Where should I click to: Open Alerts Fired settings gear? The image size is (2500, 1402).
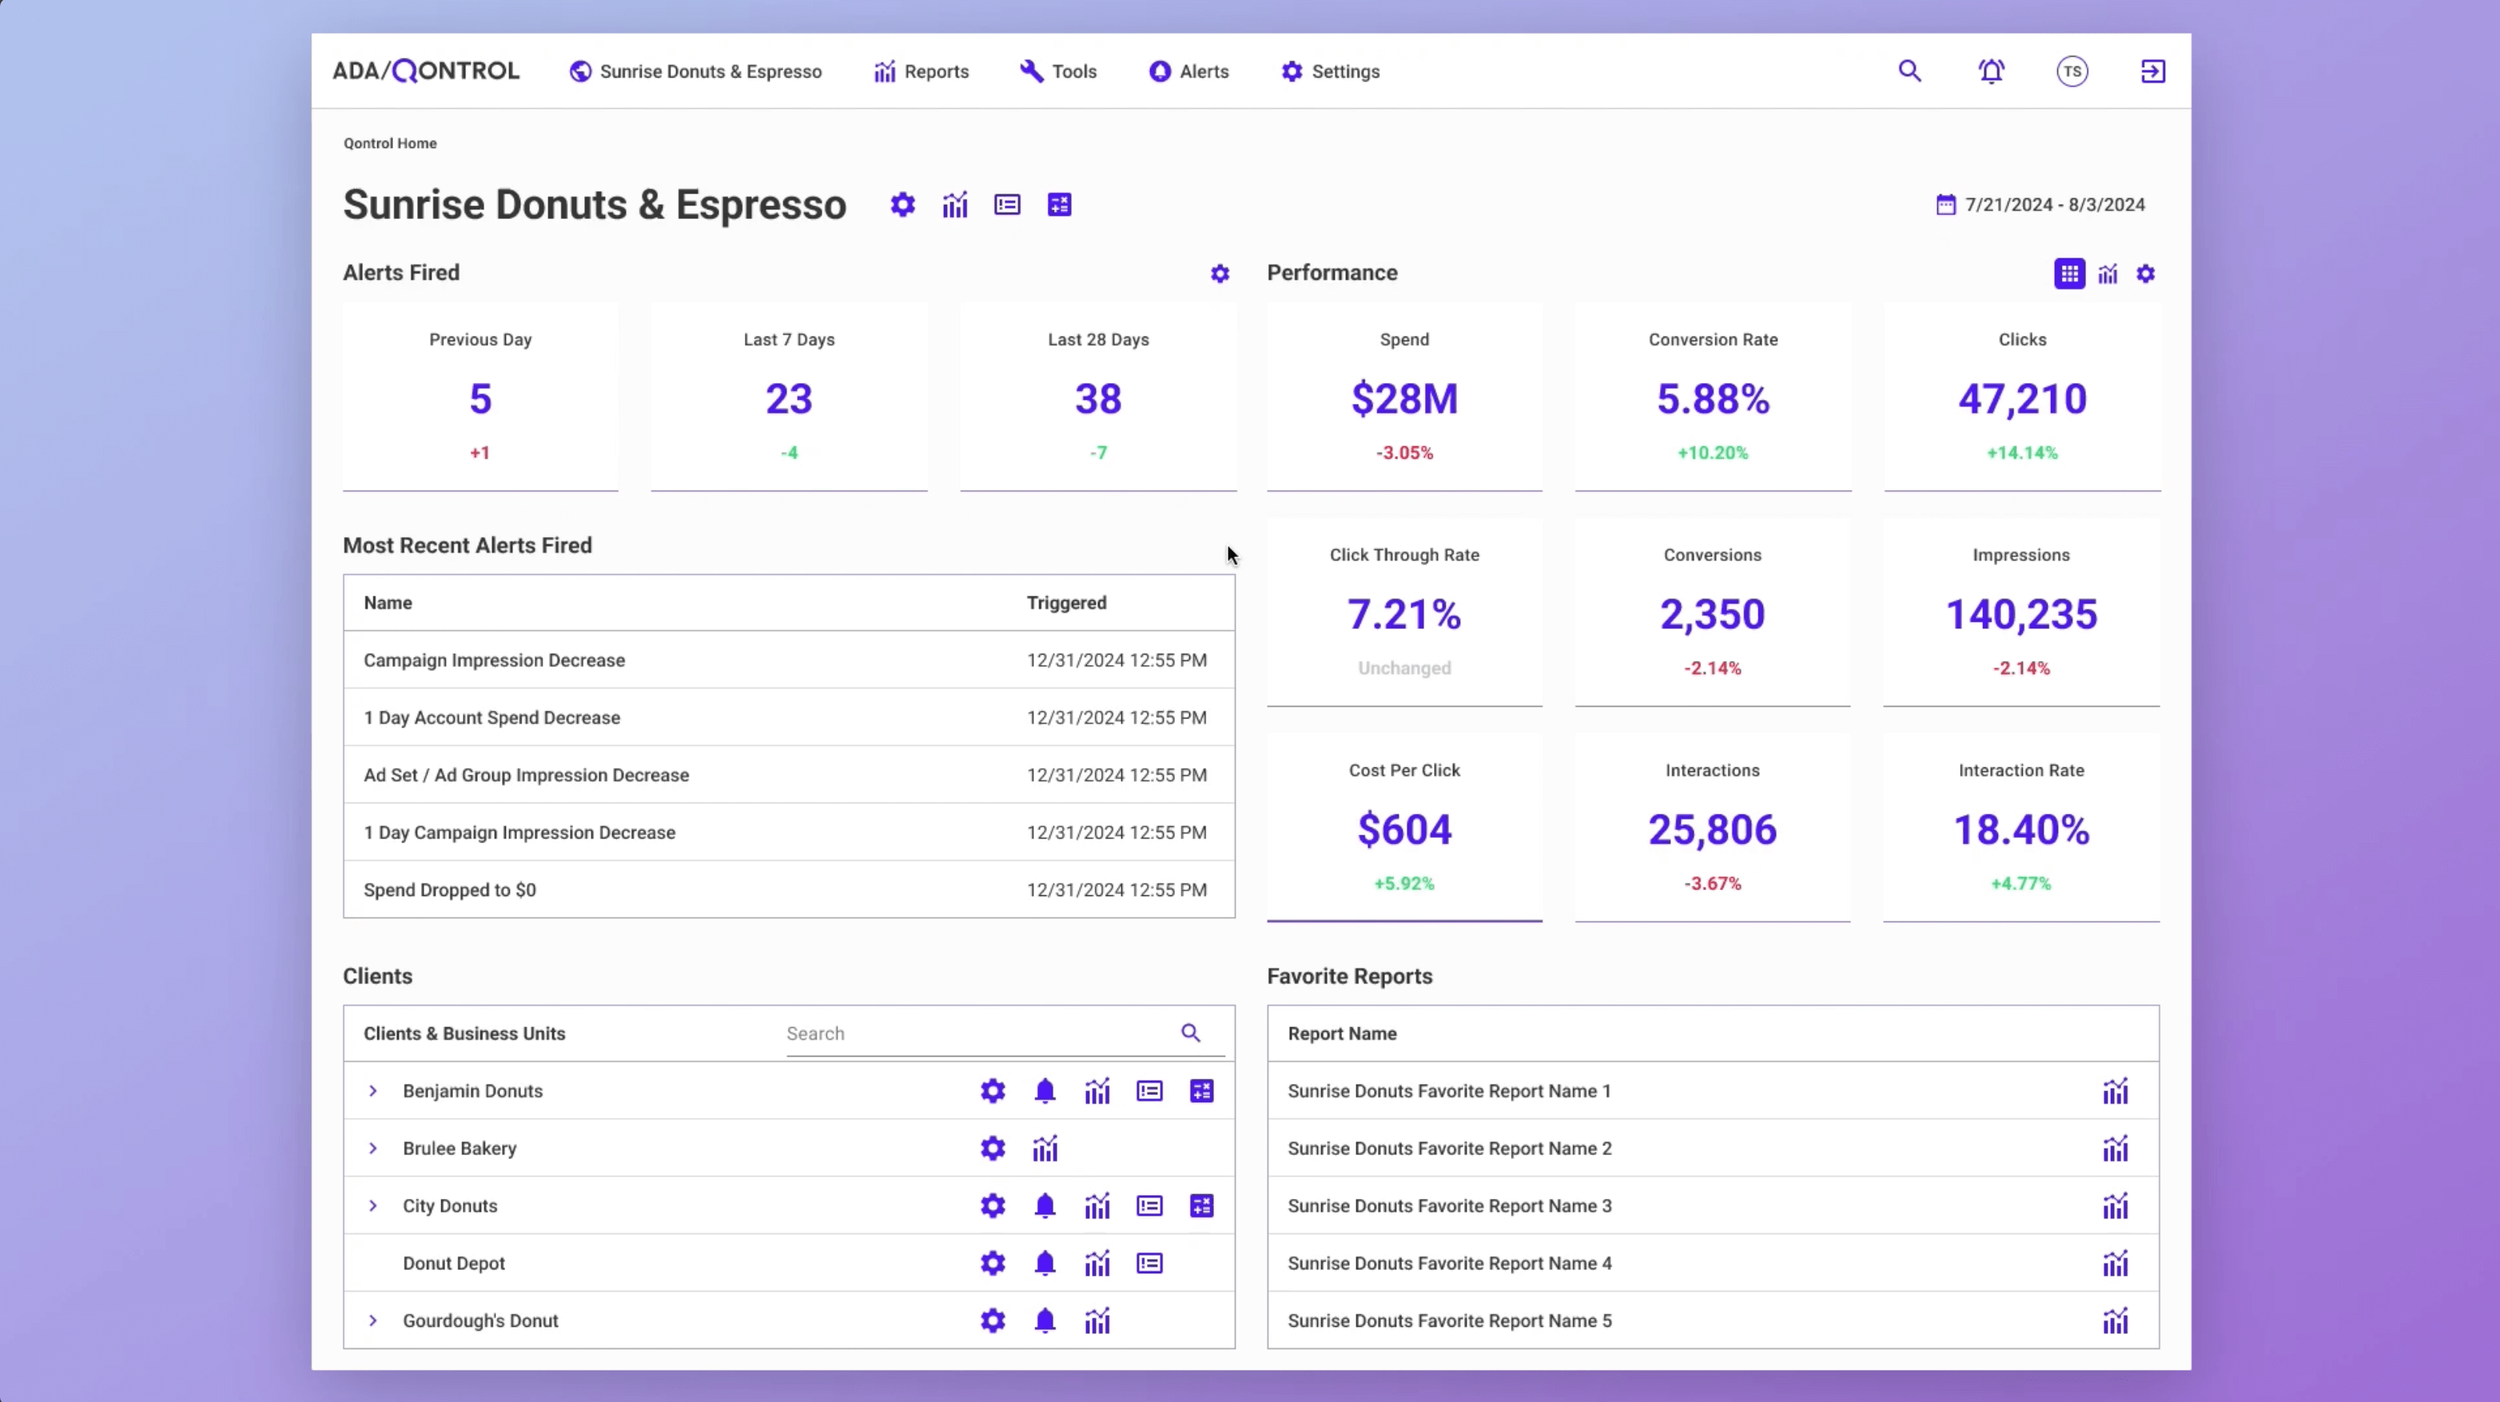point(1219,274)
